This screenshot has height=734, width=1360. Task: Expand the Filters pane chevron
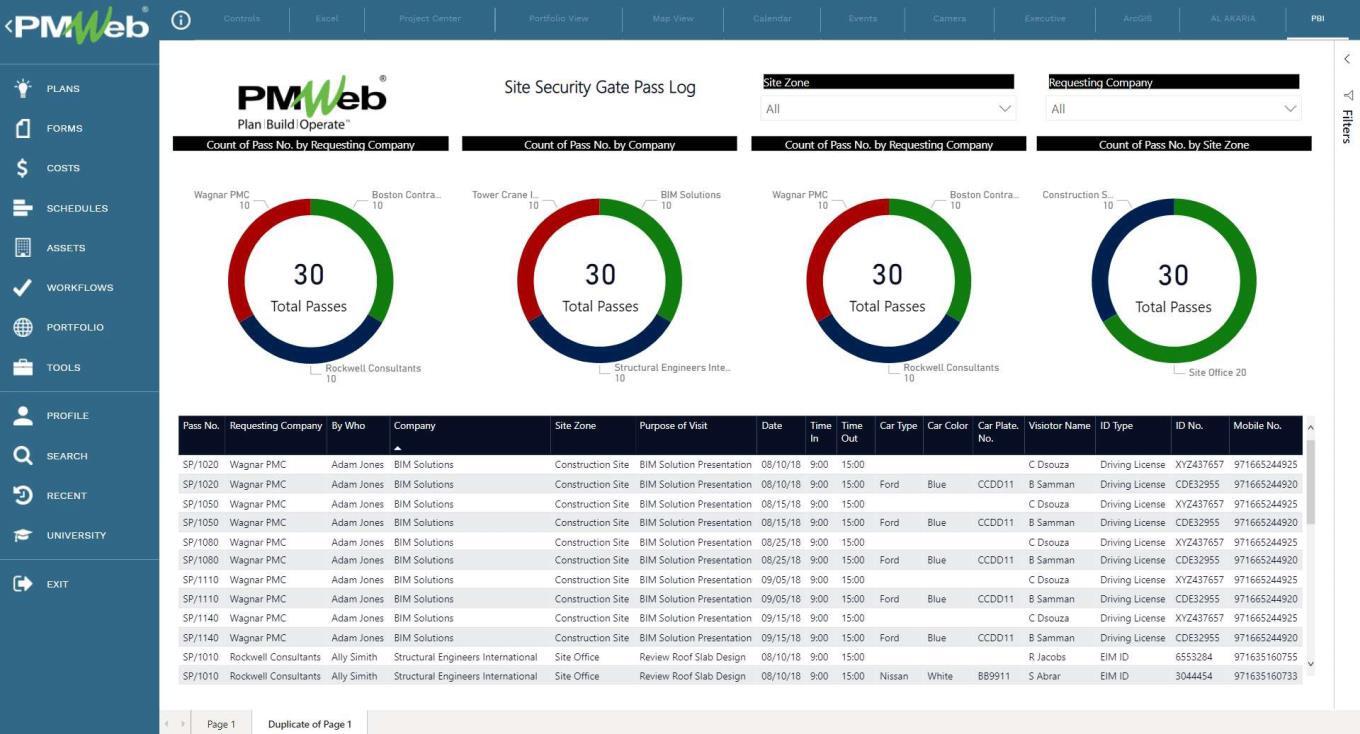(x=1347, y=59)
